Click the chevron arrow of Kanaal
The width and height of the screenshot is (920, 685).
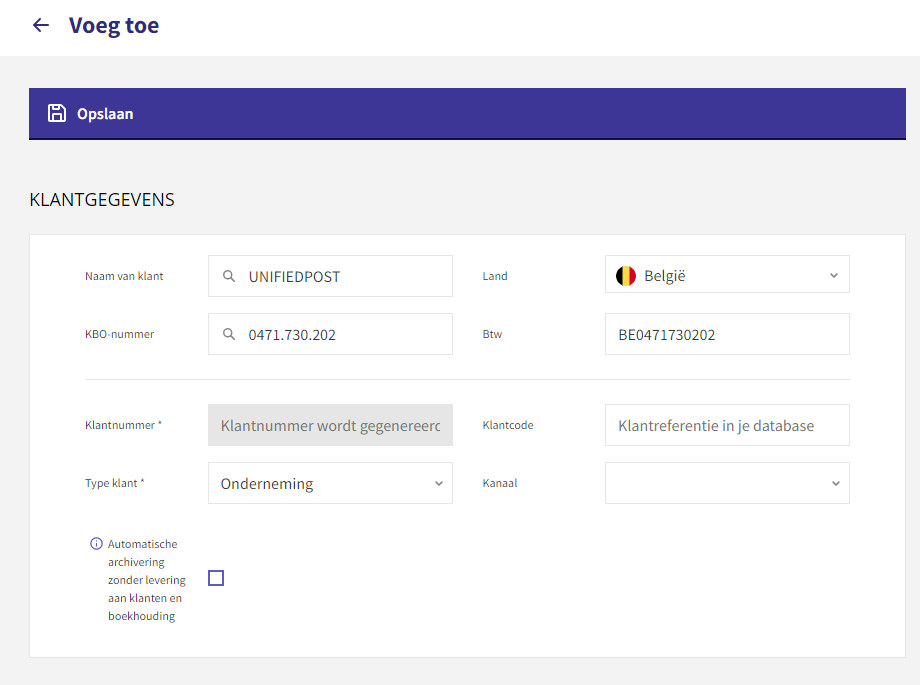836,484
